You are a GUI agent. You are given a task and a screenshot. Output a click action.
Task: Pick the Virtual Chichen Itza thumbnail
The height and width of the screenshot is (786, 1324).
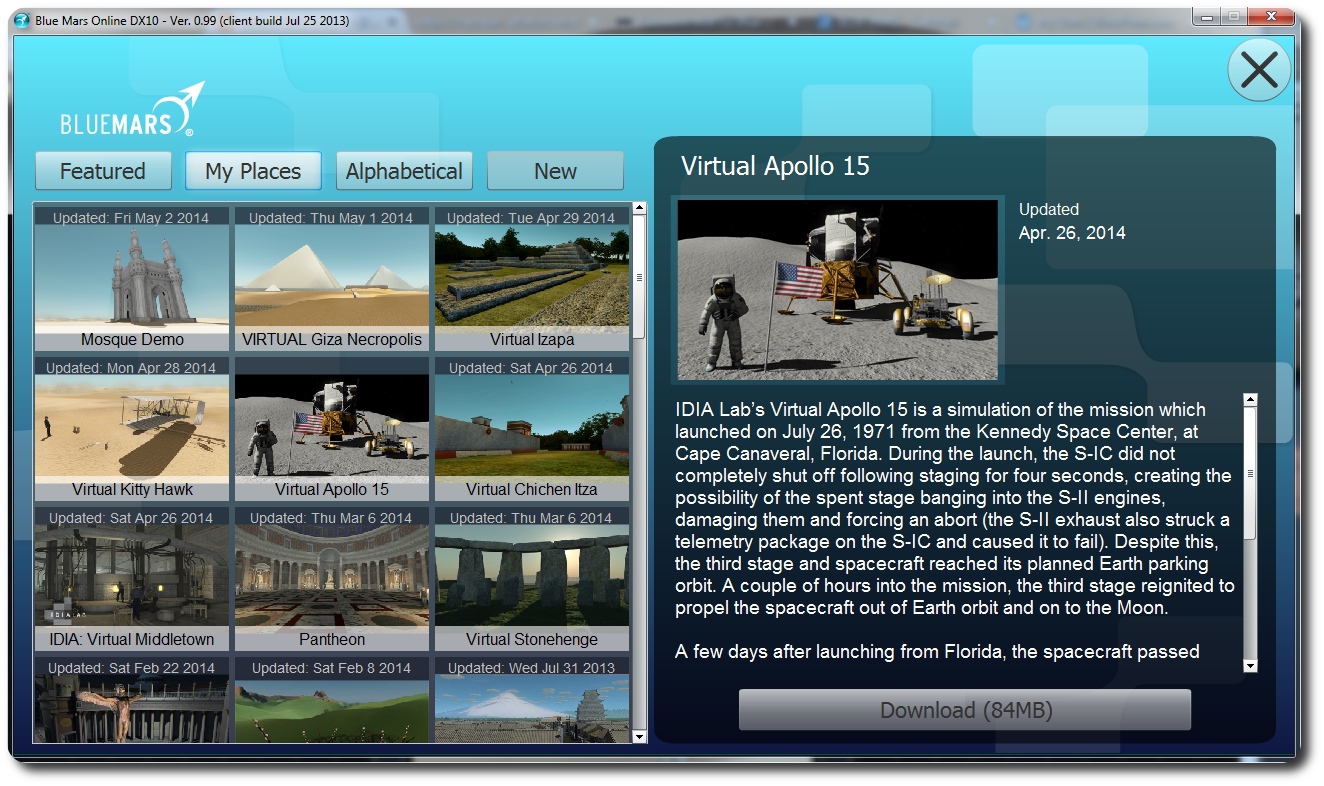[x=531, y=430]
